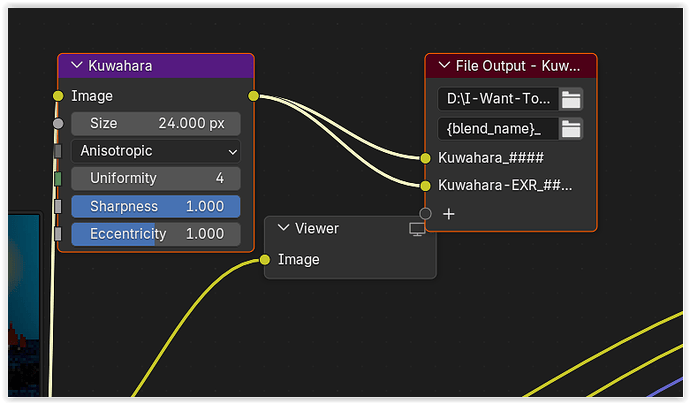Collapse the Viewer node chevron
Screen dimensions: 690x403
(x=283, y=228)
